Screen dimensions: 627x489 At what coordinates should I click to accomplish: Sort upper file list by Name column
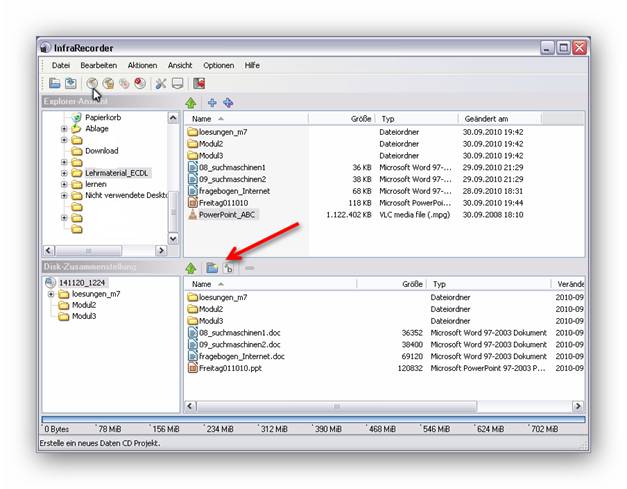point(246,119)
